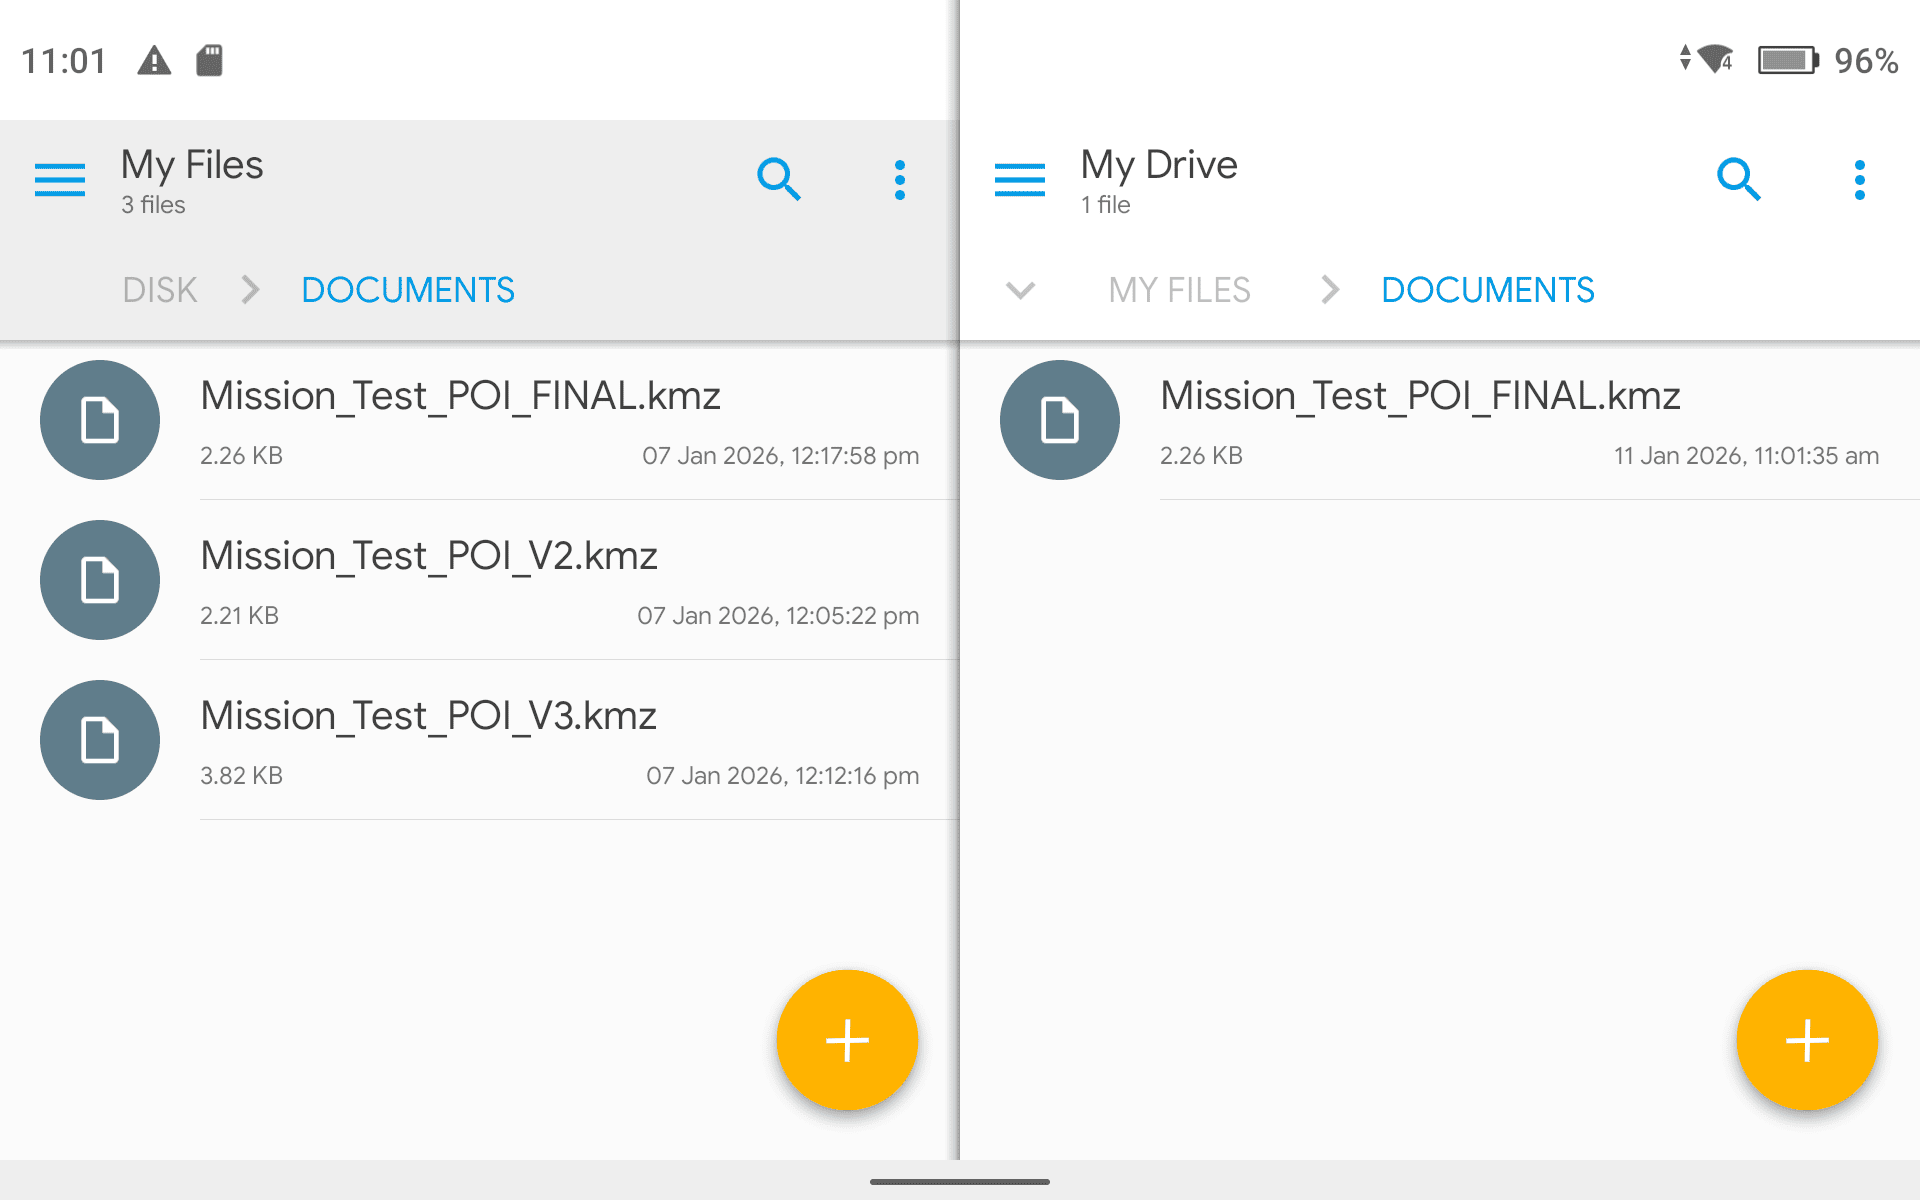1920x1200 pixels.
Task: Search files in My Files pane
Action: [779, 180]
